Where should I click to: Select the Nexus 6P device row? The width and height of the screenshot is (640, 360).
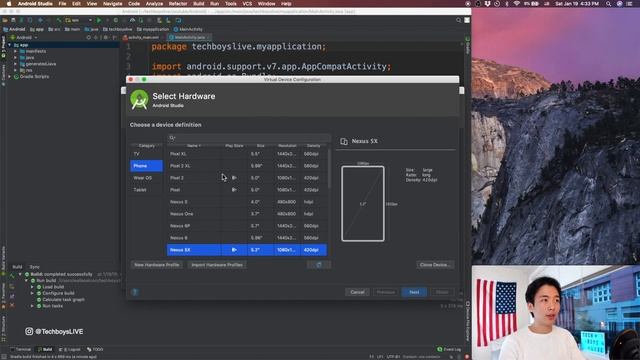tap(247, 226)
